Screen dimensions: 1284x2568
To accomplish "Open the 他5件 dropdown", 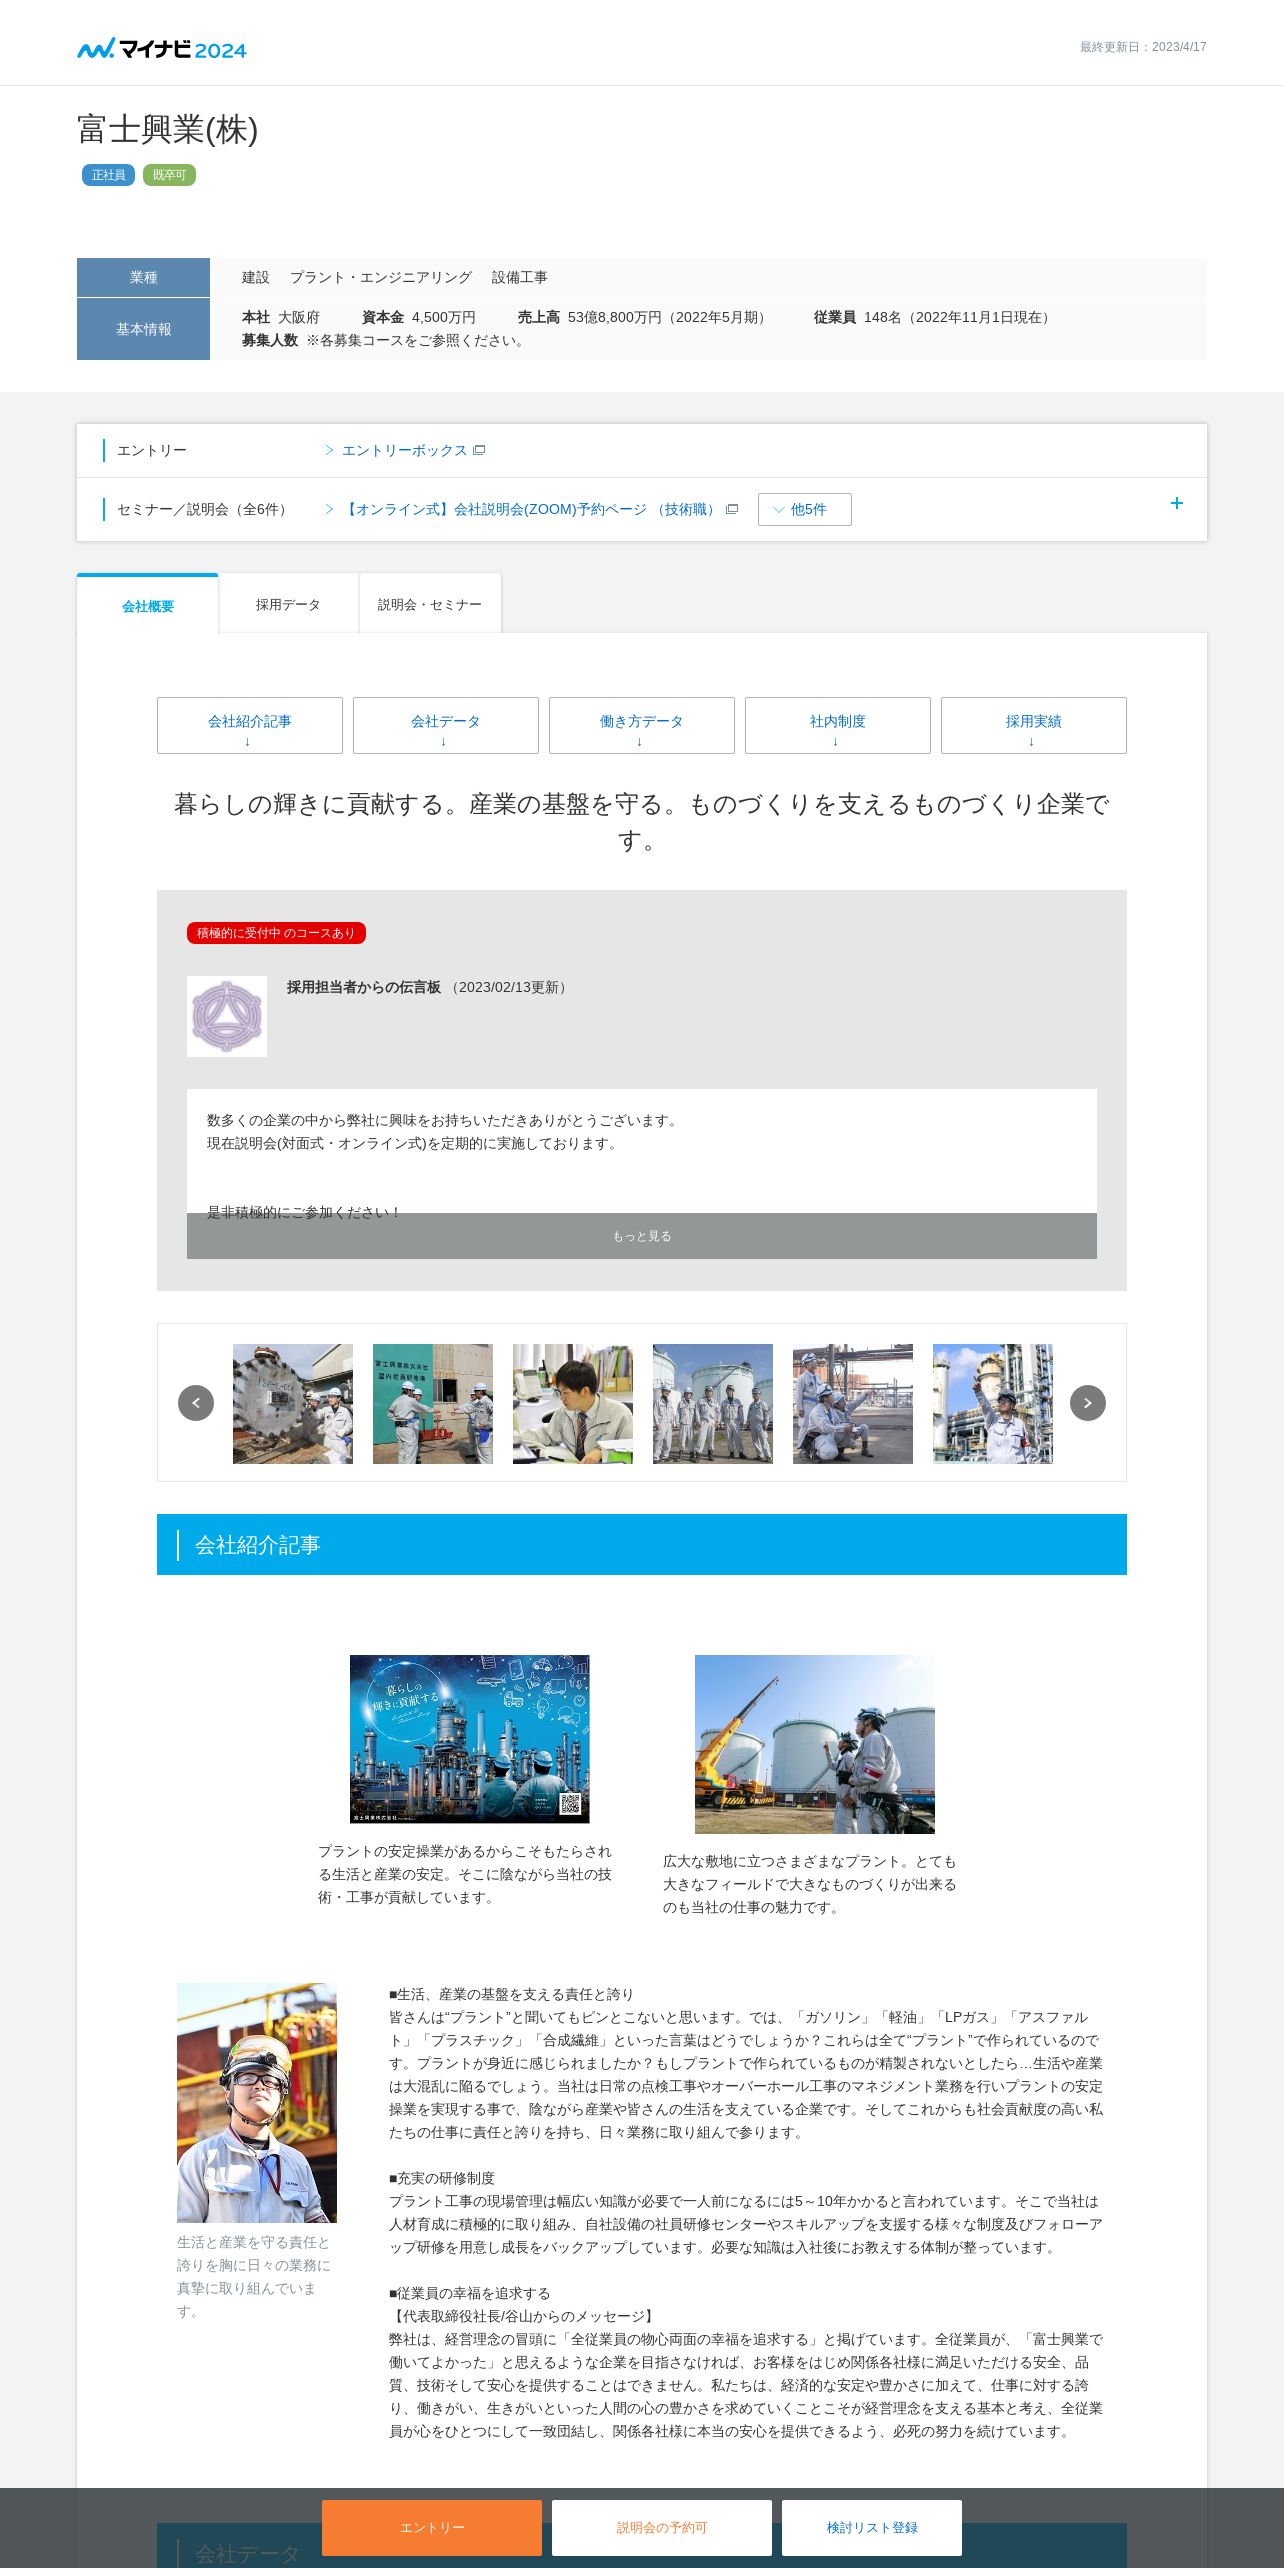I will [805, 509].
